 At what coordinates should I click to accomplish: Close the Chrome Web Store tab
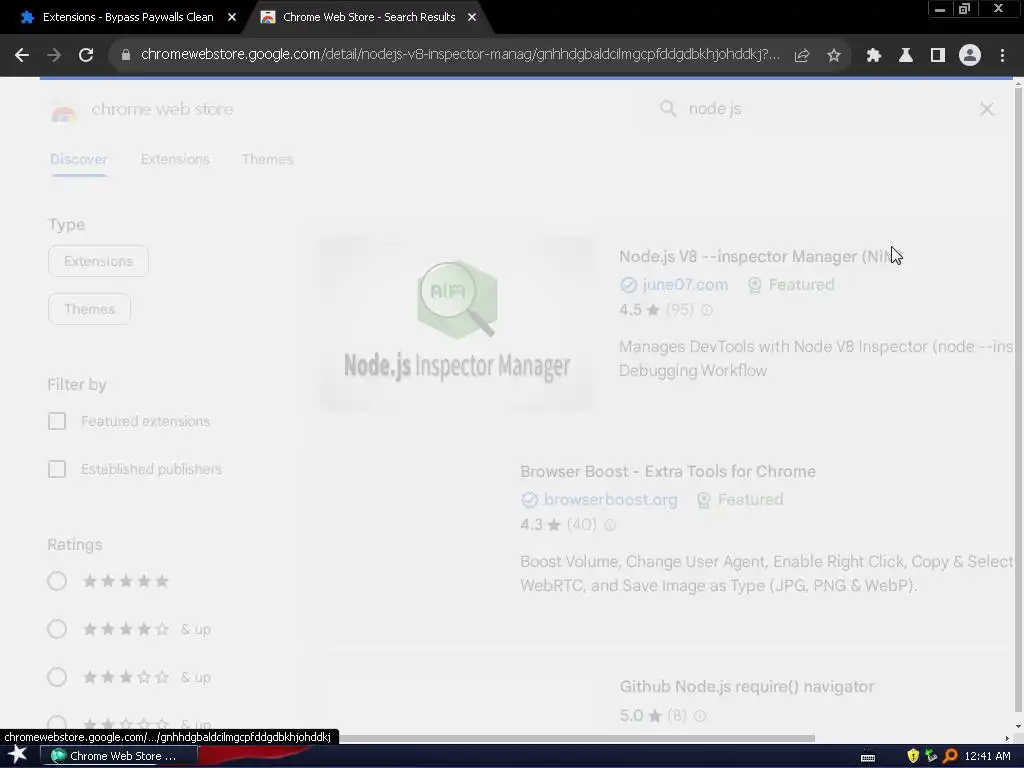pos(472,18)
